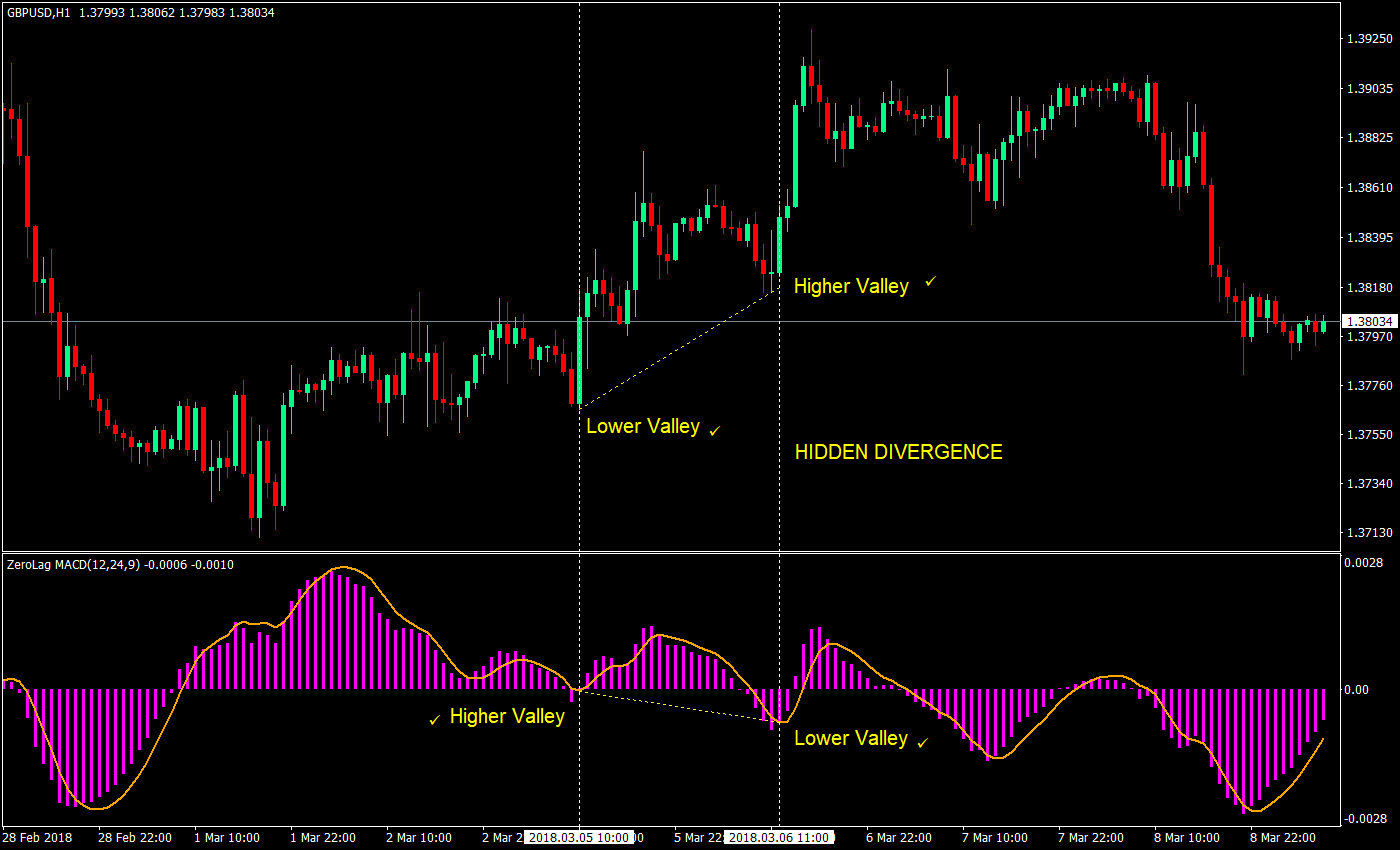Select the yellow dashed trendline on price chart
Image resolution: width=1400 pixels, height=850 pixels.
(x=679, y=348)
